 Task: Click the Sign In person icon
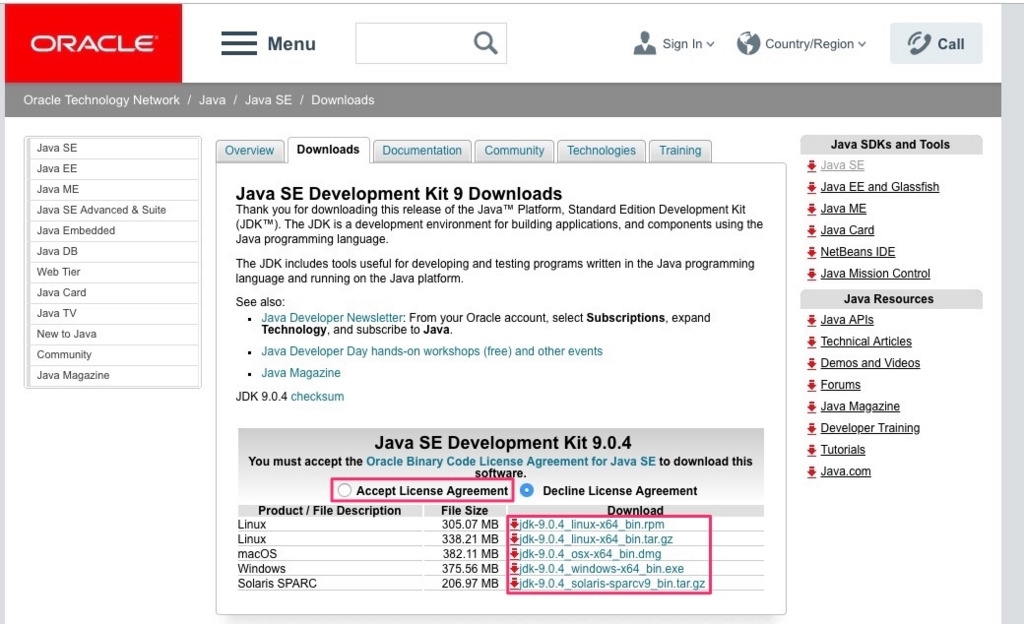pos(645,43)
